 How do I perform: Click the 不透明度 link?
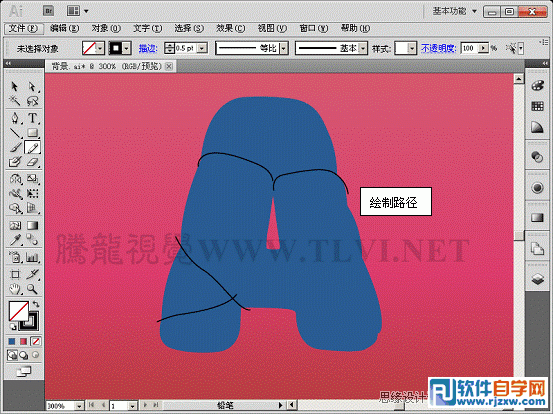point(439,48)
